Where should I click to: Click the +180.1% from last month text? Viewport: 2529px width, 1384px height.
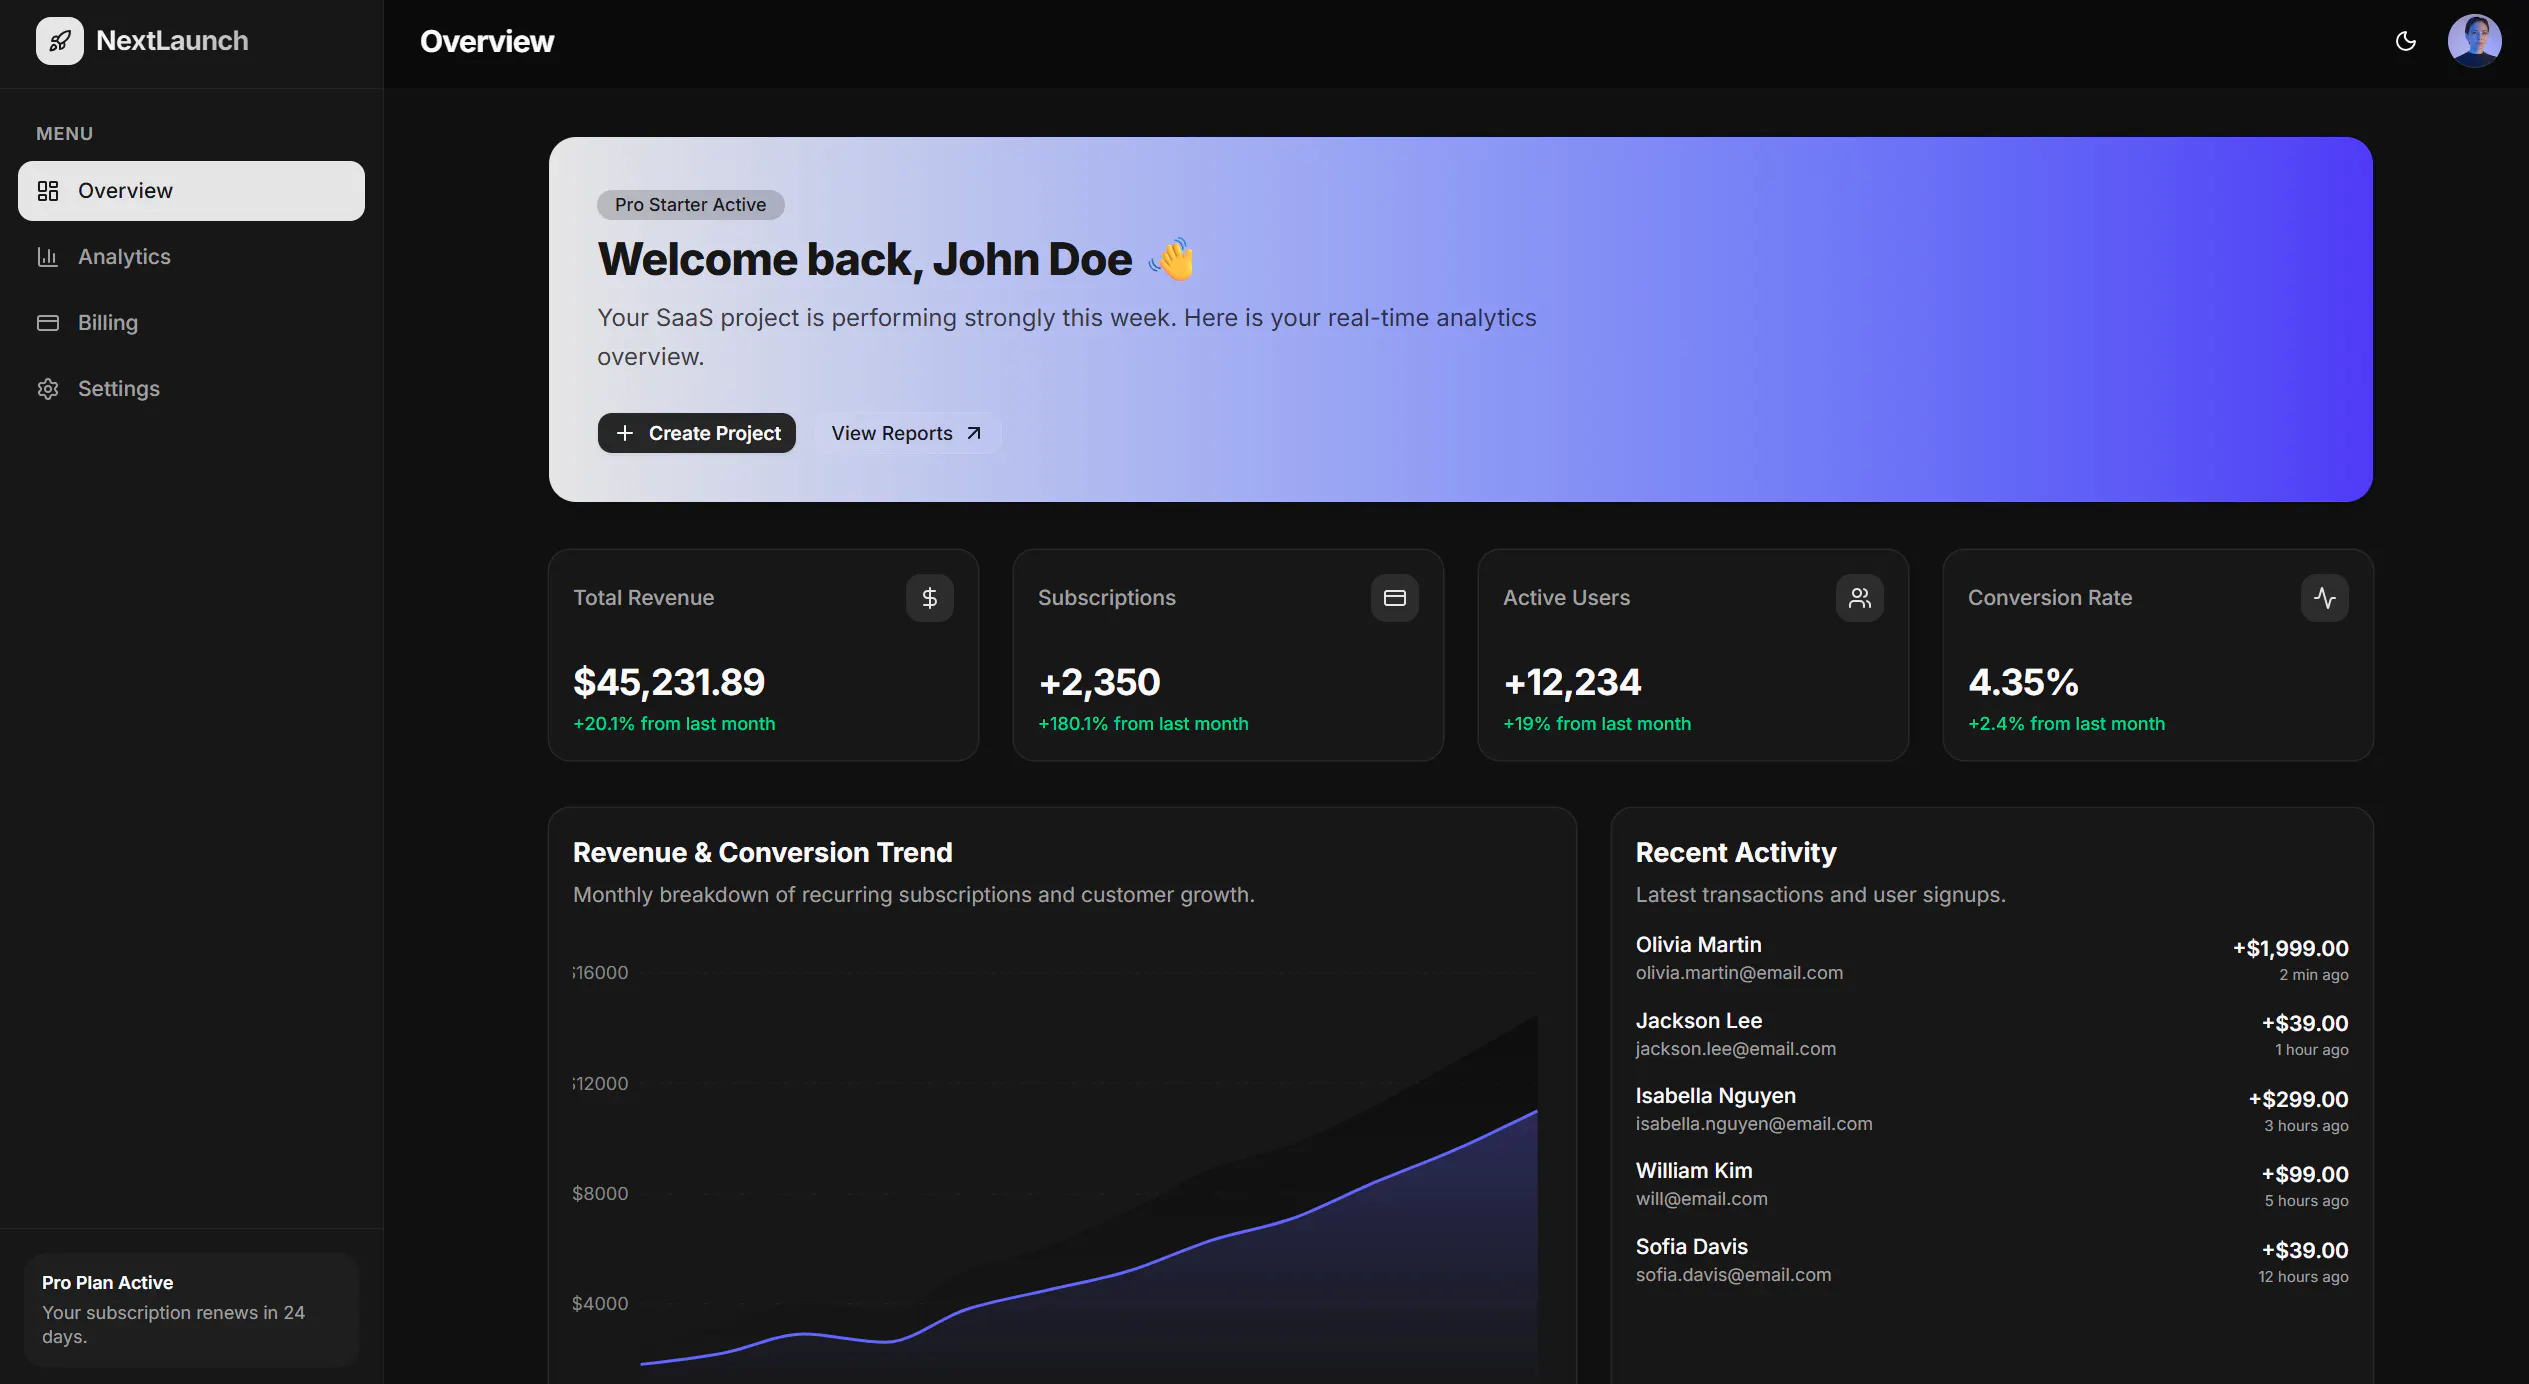[x=1143, y=724]
